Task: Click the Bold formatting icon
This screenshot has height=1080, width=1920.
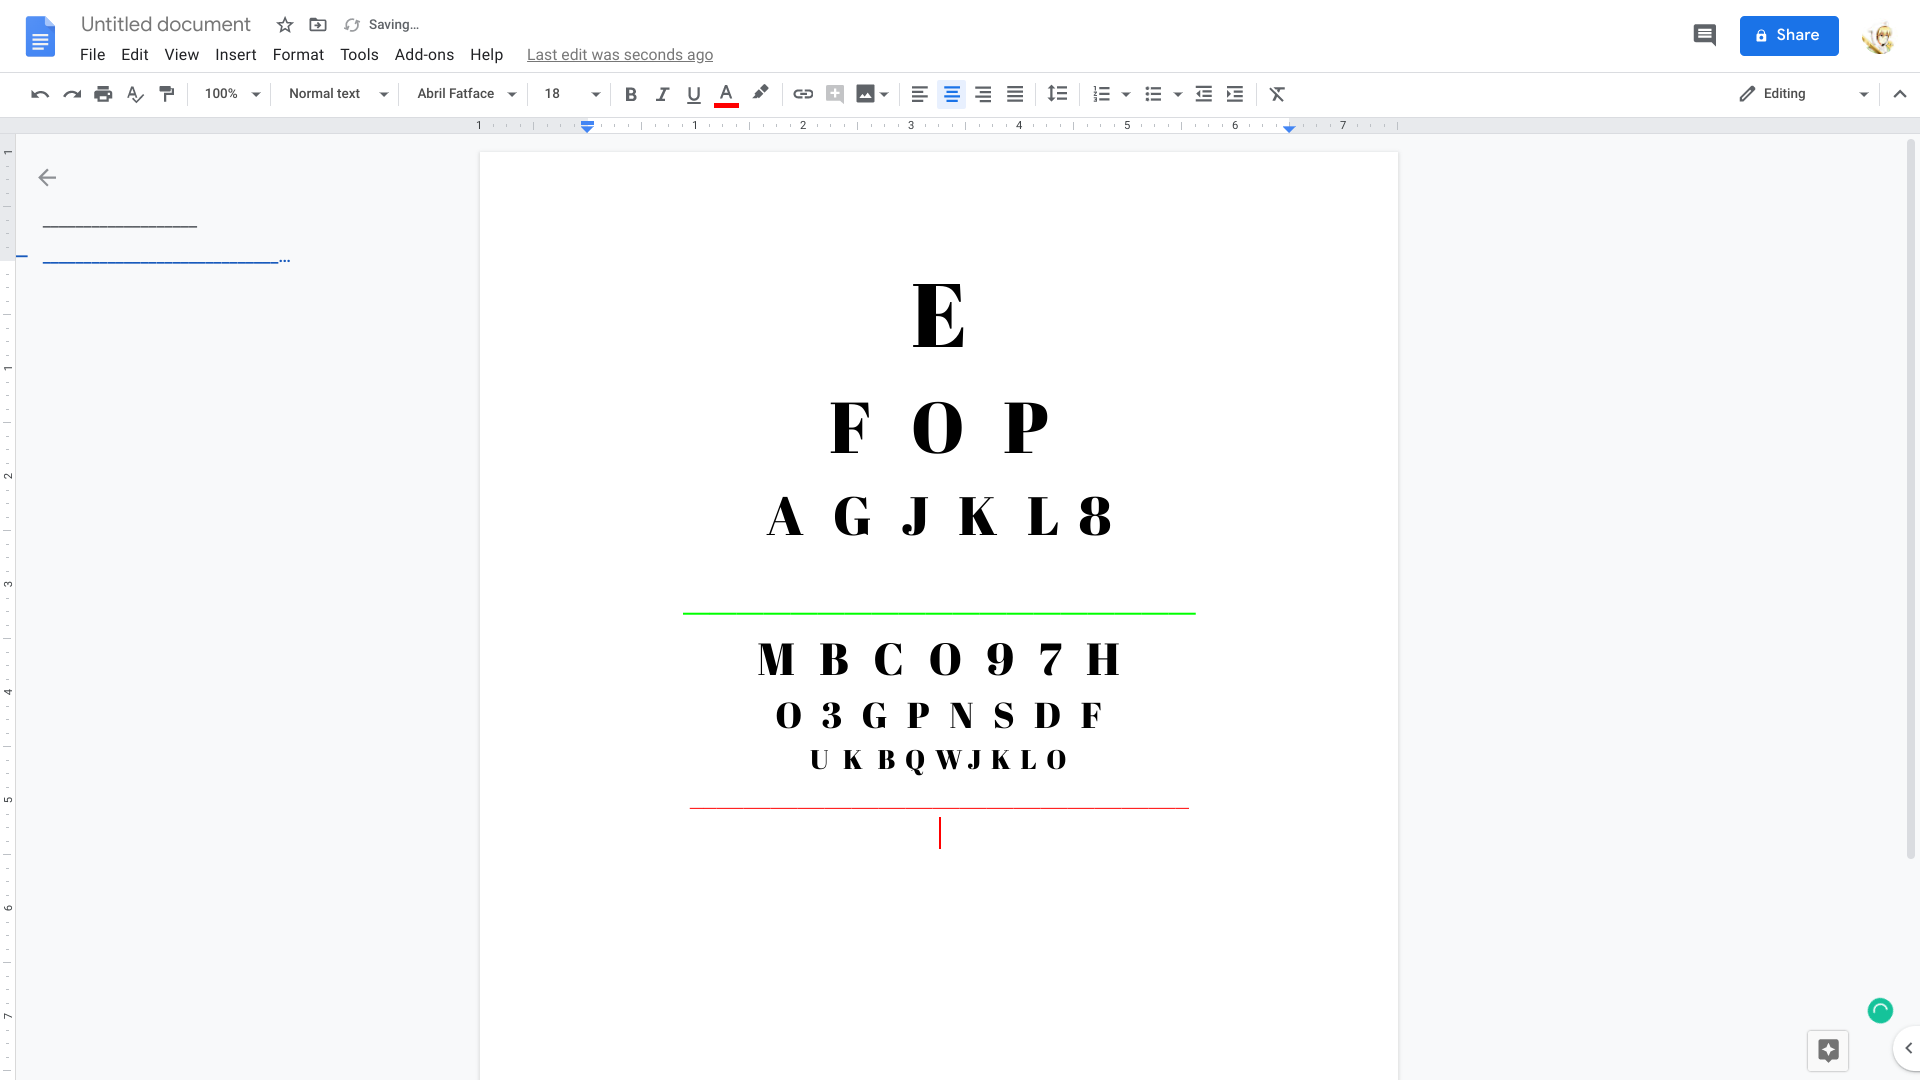Action: click(630, 94)
